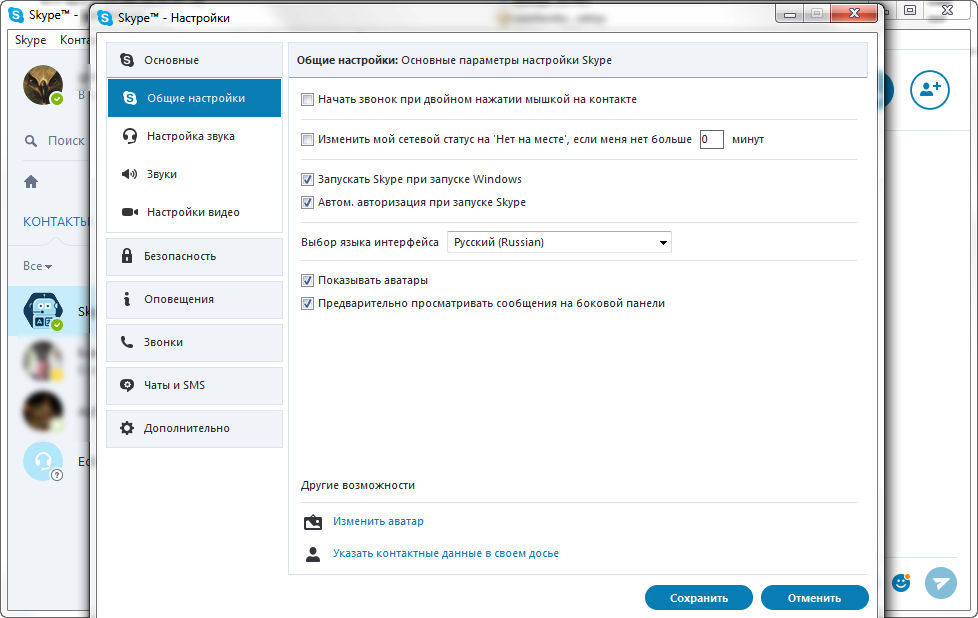The image size is (978, 618).
Task: Click the home icon in Skype sidebar
Action: click(31, 182)
